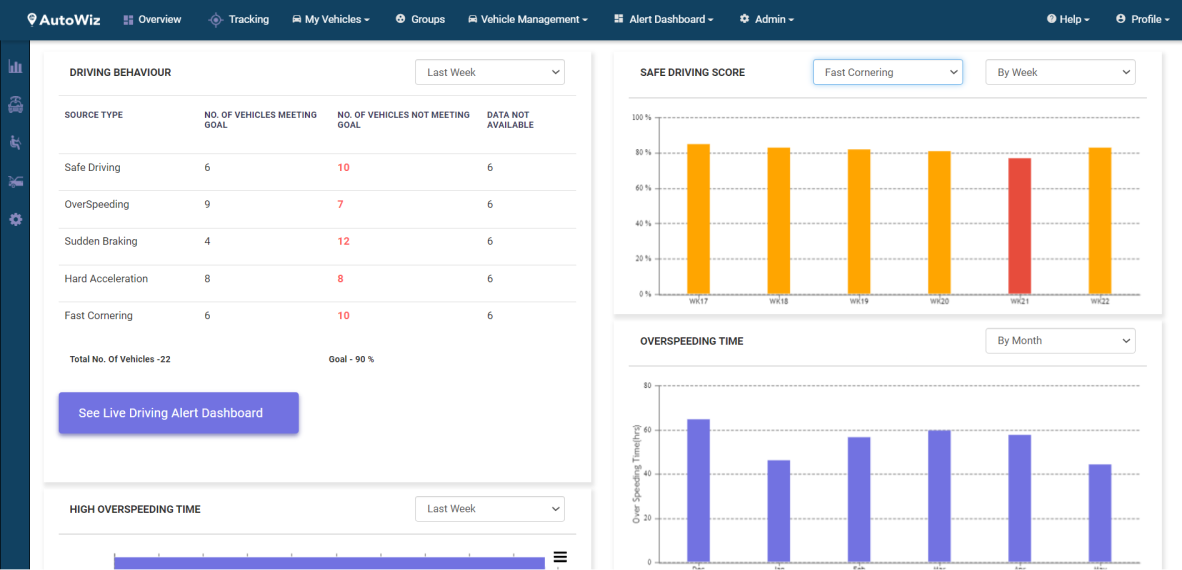Open the By Week dropdown
Image resolution: width=1182 pixels, height=570 pixels.
coord(1060,72)
